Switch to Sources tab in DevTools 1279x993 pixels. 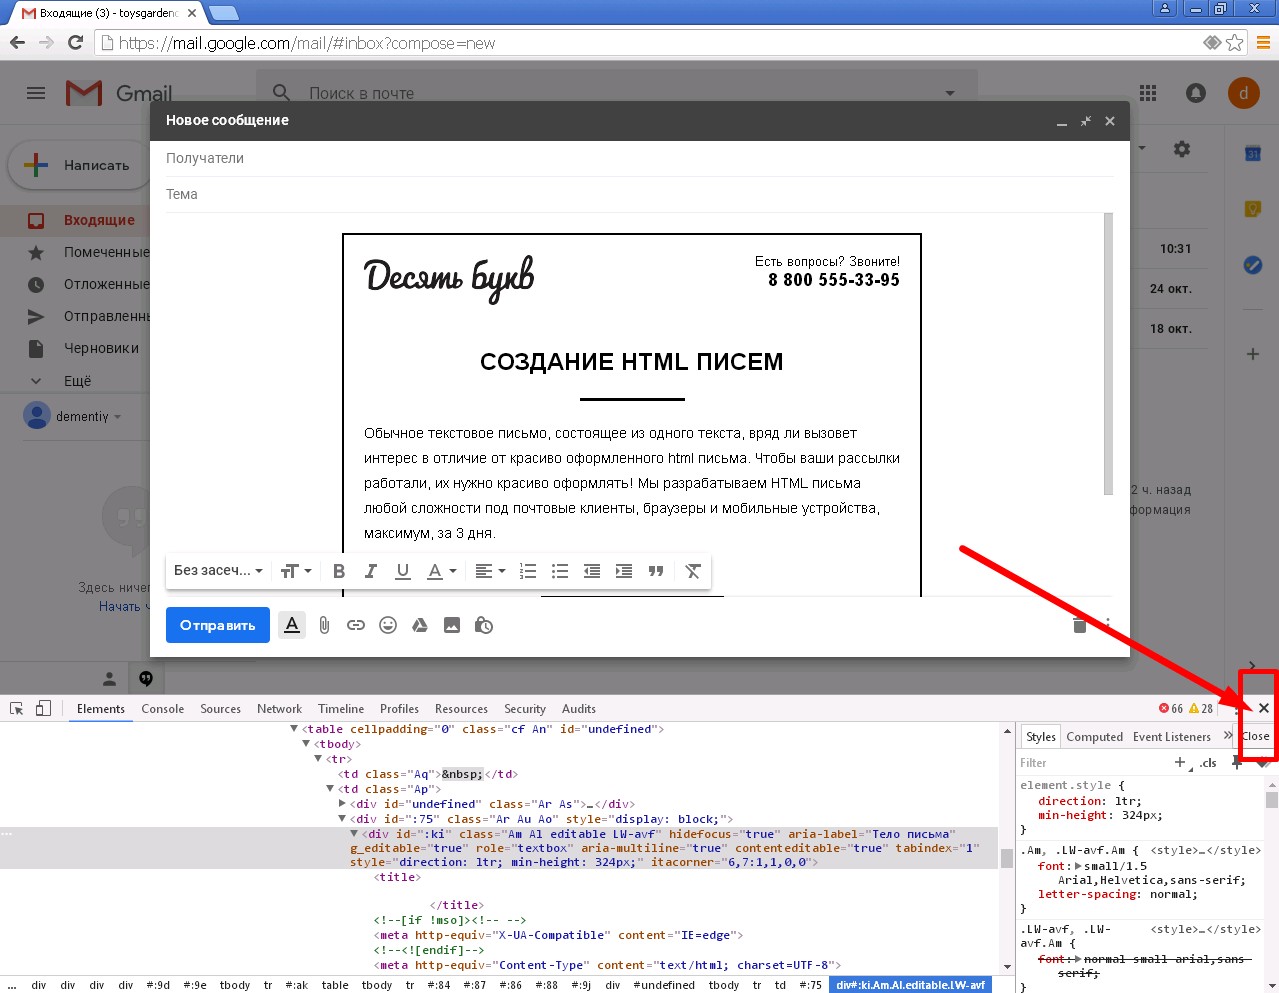click(220, 709)
